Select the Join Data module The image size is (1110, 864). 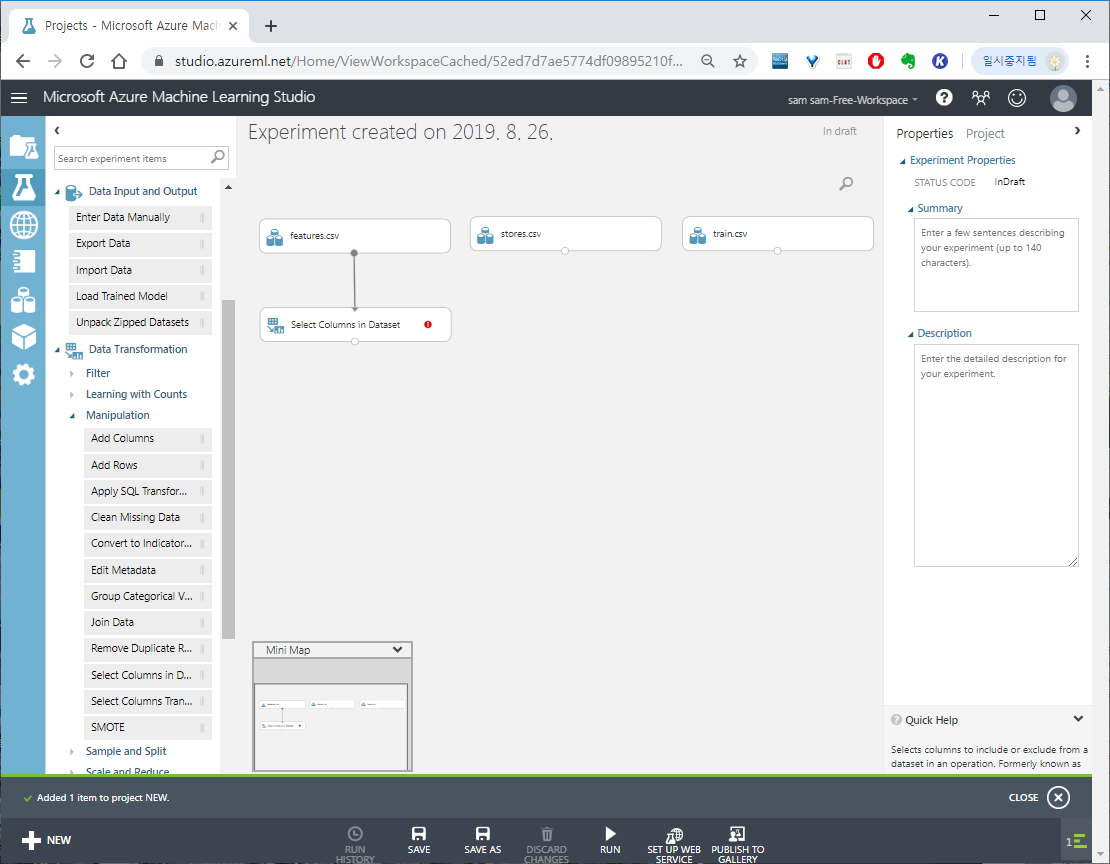[147, 623]
